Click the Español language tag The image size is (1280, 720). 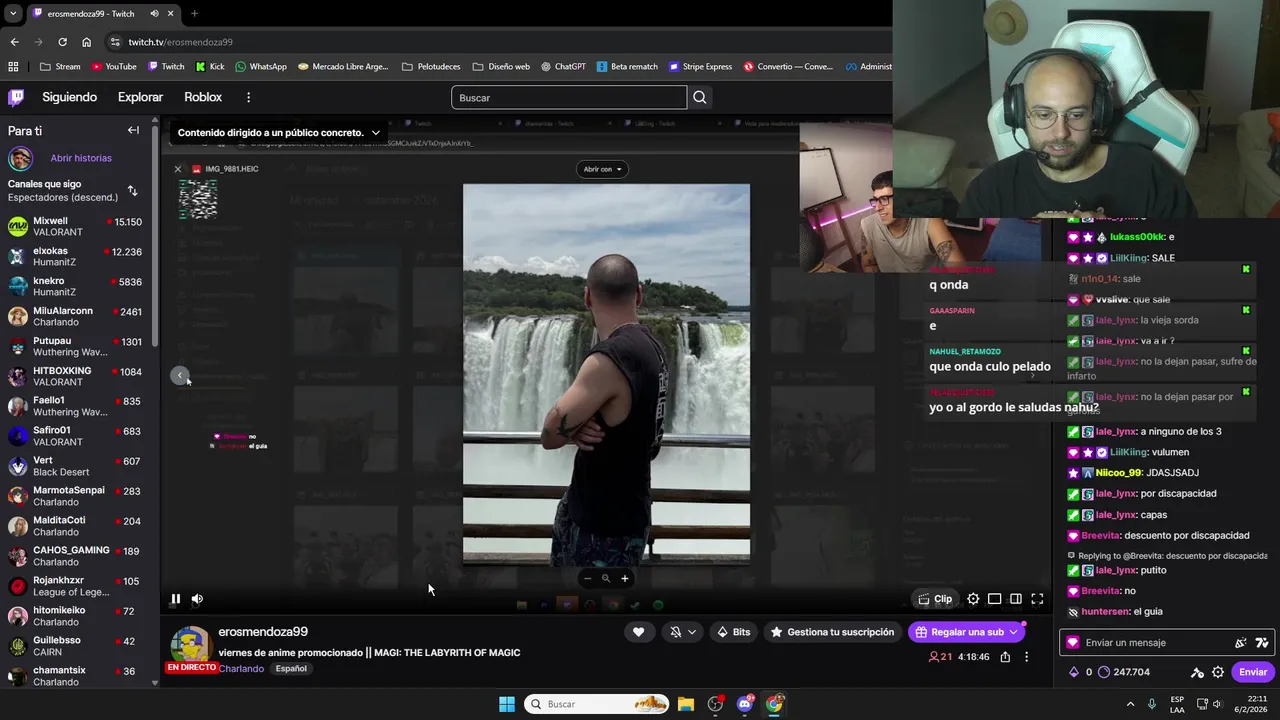pyautogui.click(x=291, y=669)
